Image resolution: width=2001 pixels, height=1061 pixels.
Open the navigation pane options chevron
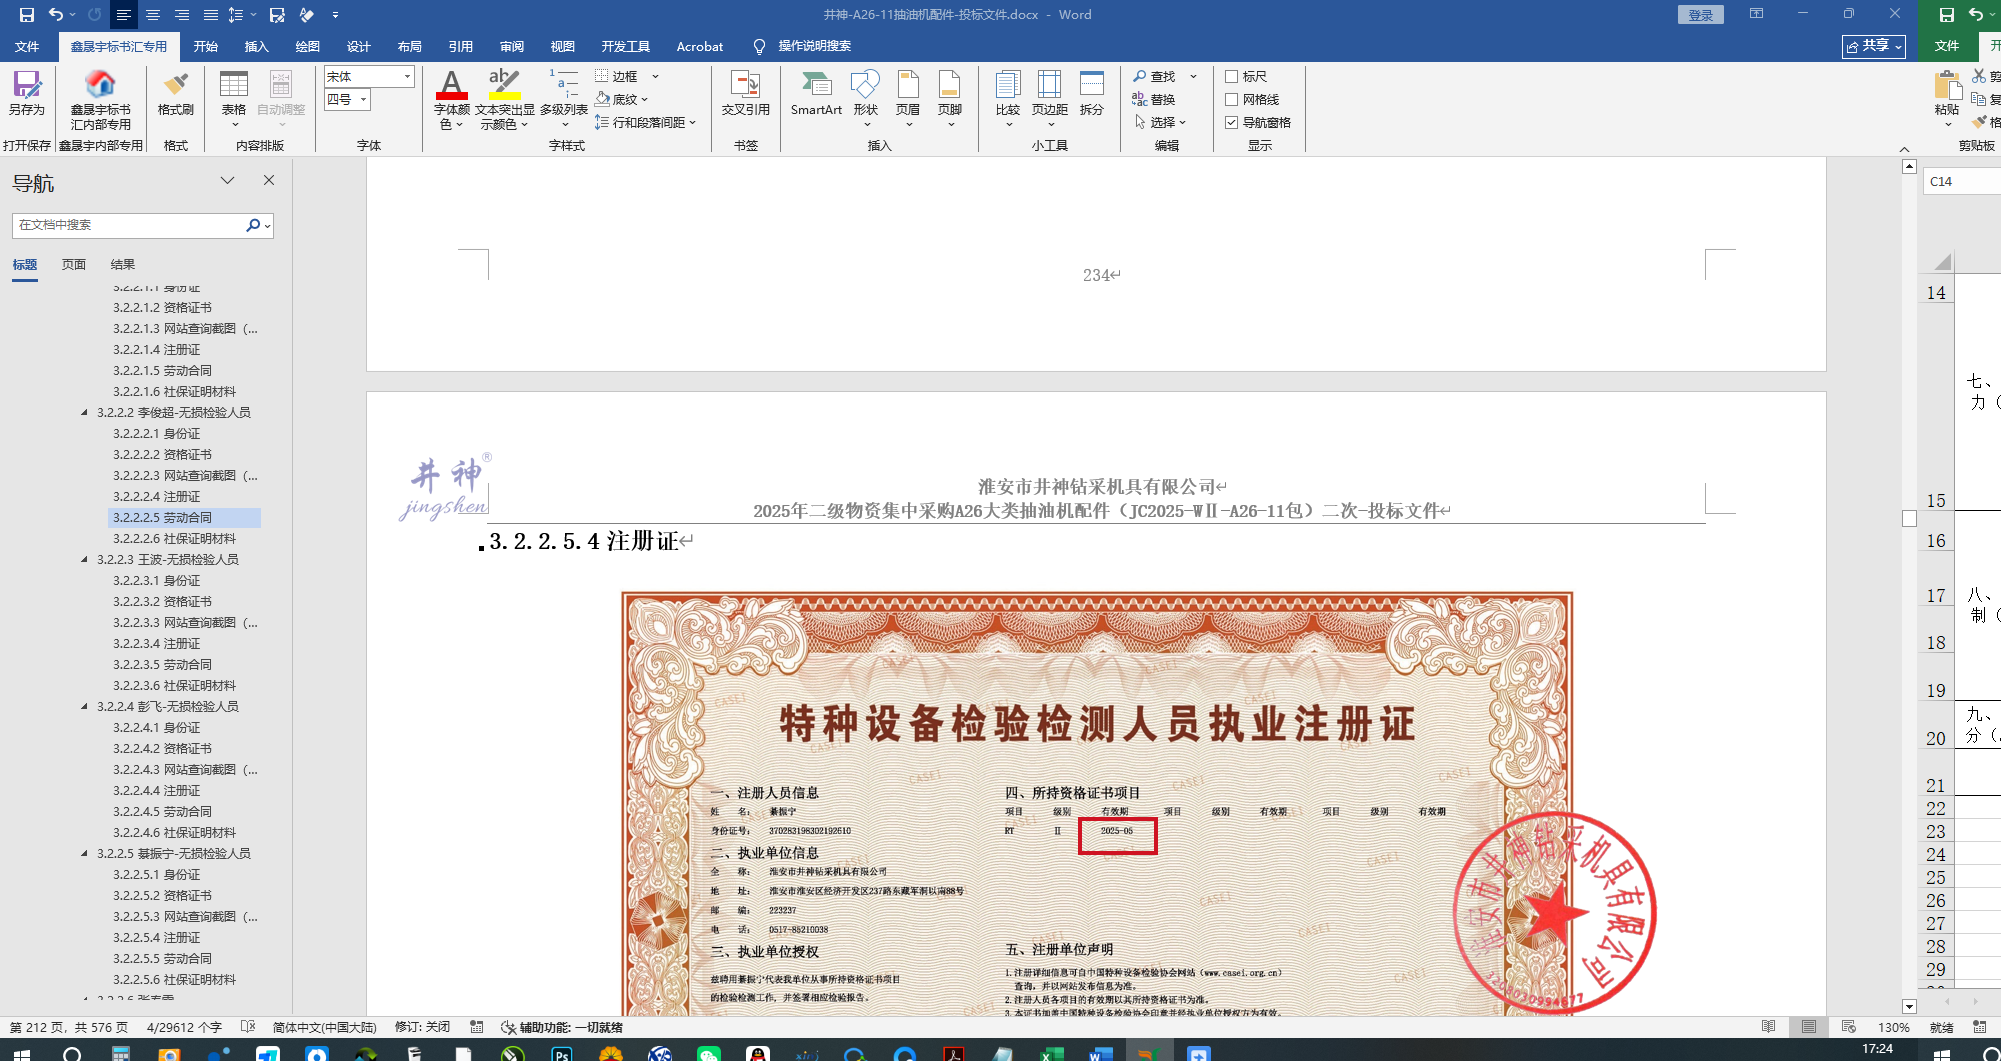click(227, 180)
